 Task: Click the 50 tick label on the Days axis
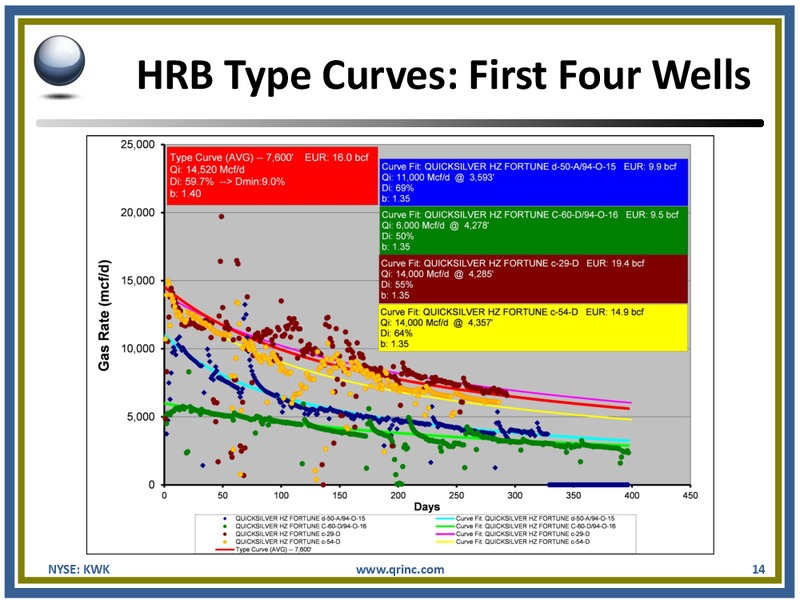coord(222,495)
